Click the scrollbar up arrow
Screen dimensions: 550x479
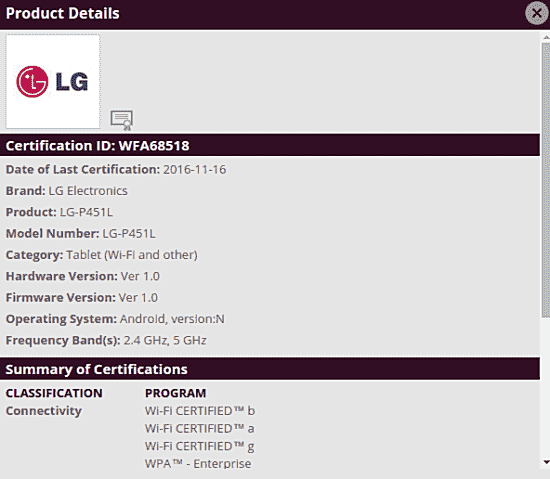coord(546,37)
